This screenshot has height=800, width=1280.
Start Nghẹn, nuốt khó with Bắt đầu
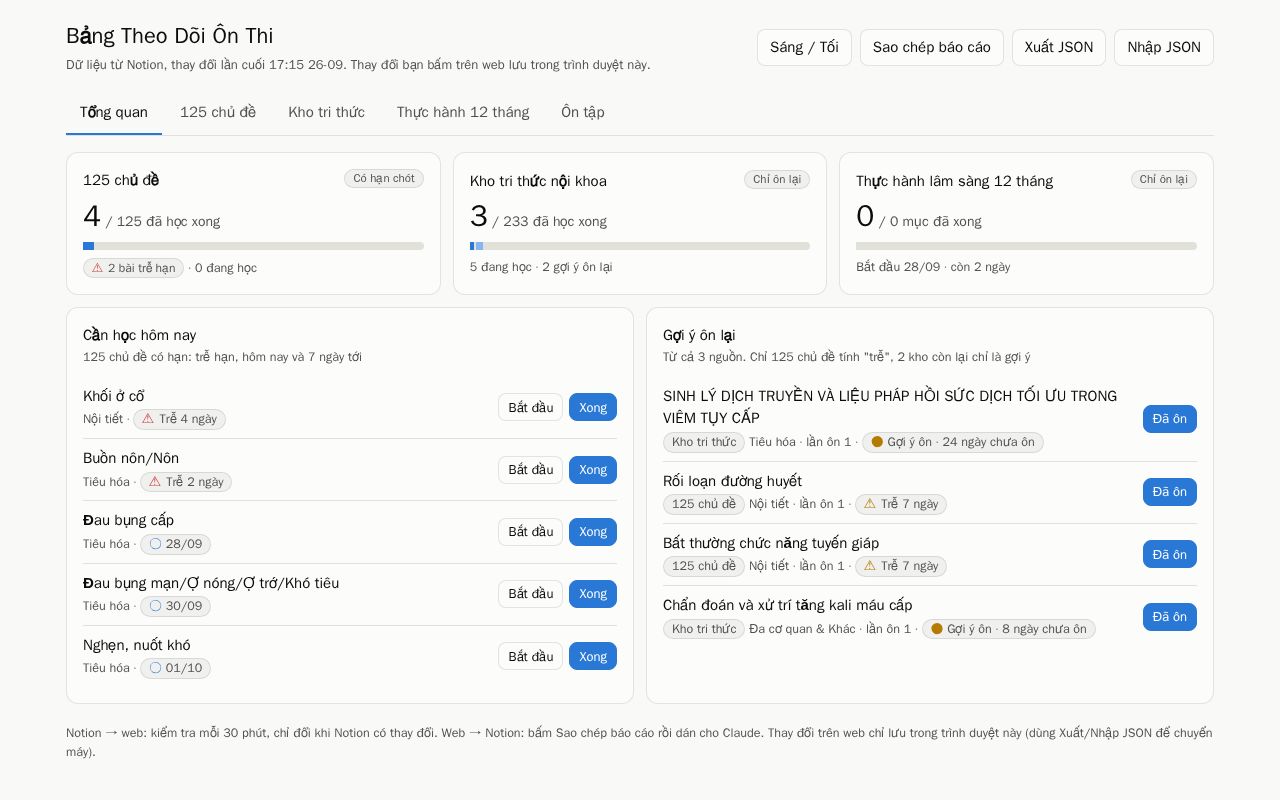point(530,656)
